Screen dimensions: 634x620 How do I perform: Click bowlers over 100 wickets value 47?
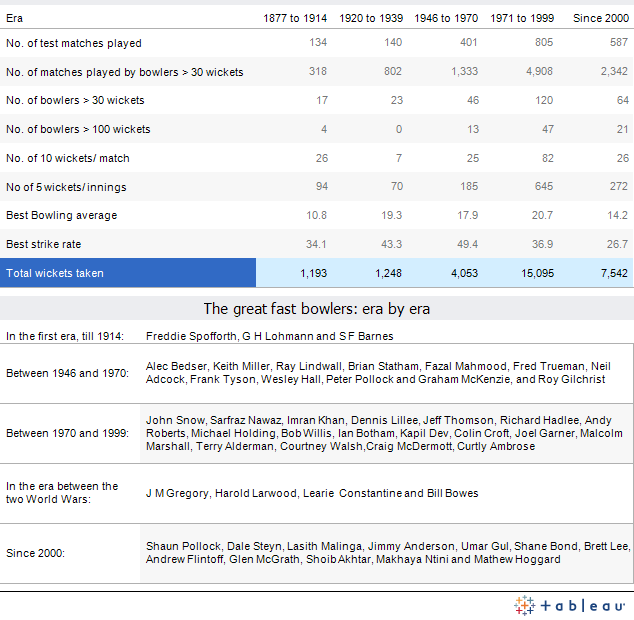point(548,129)
